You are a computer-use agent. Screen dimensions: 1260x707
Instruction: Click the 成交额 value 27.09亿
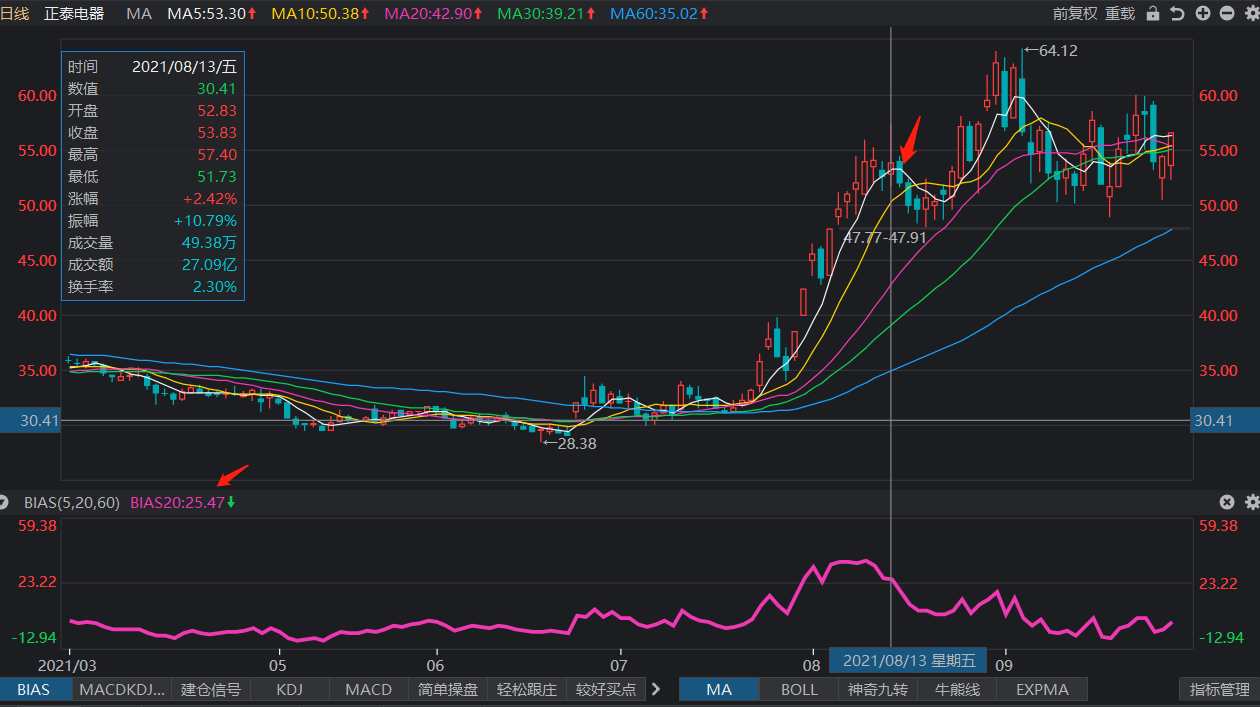tap(209, 265)
